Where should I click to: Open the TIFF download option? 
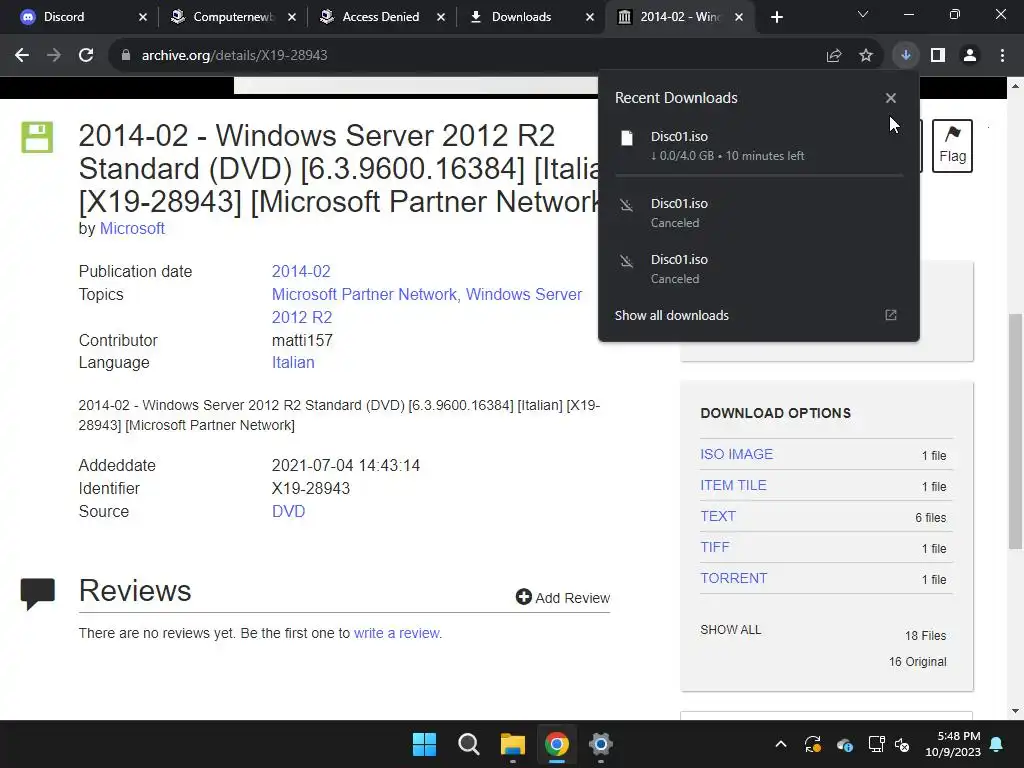pos(714,547)
